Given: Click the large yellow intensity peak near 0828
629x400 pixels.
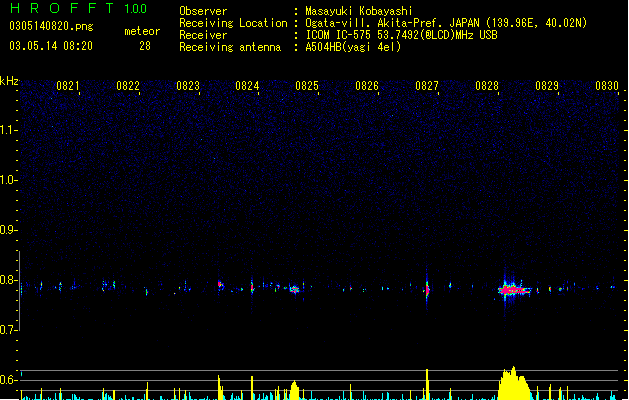Looking at the screenshot, I should [514, 383].
